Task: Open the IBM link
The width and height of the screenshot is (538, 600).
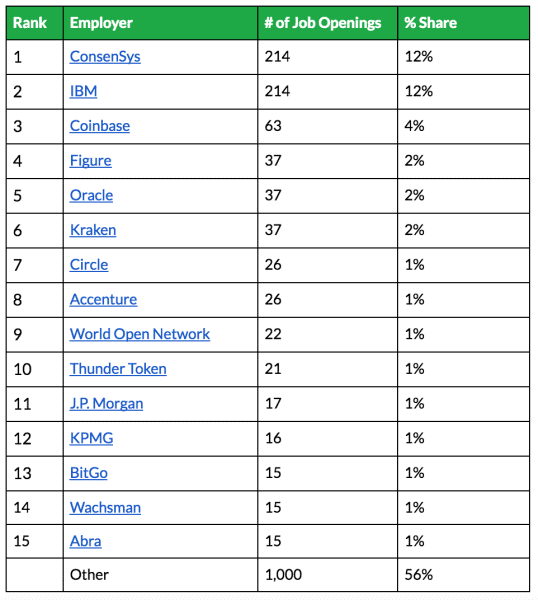Action: coord(83,91)
